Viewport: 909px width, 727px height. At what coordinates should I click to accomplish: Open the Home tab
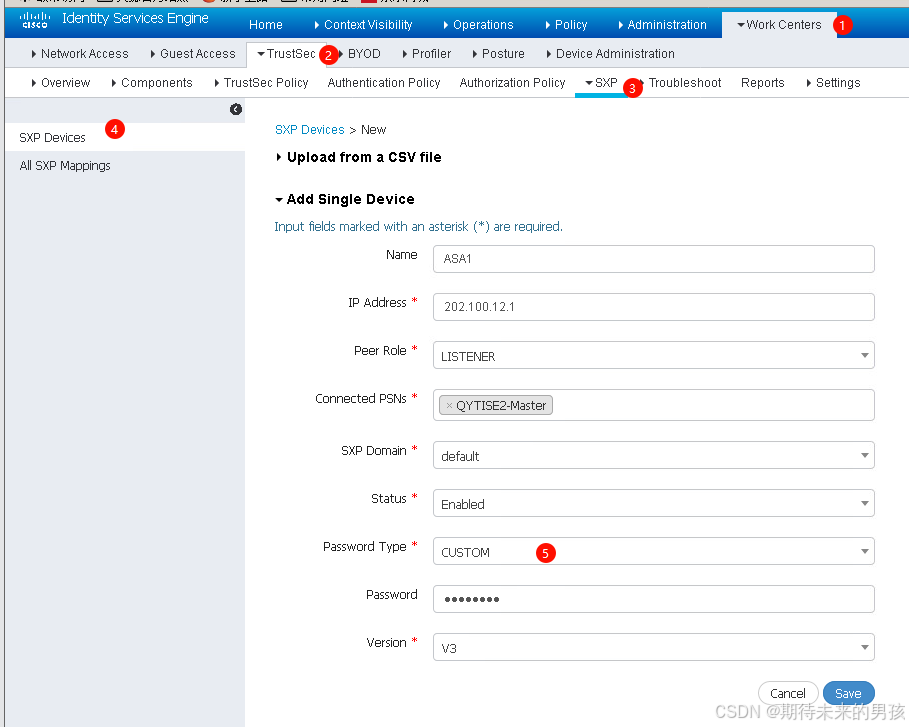pos(266,25)
